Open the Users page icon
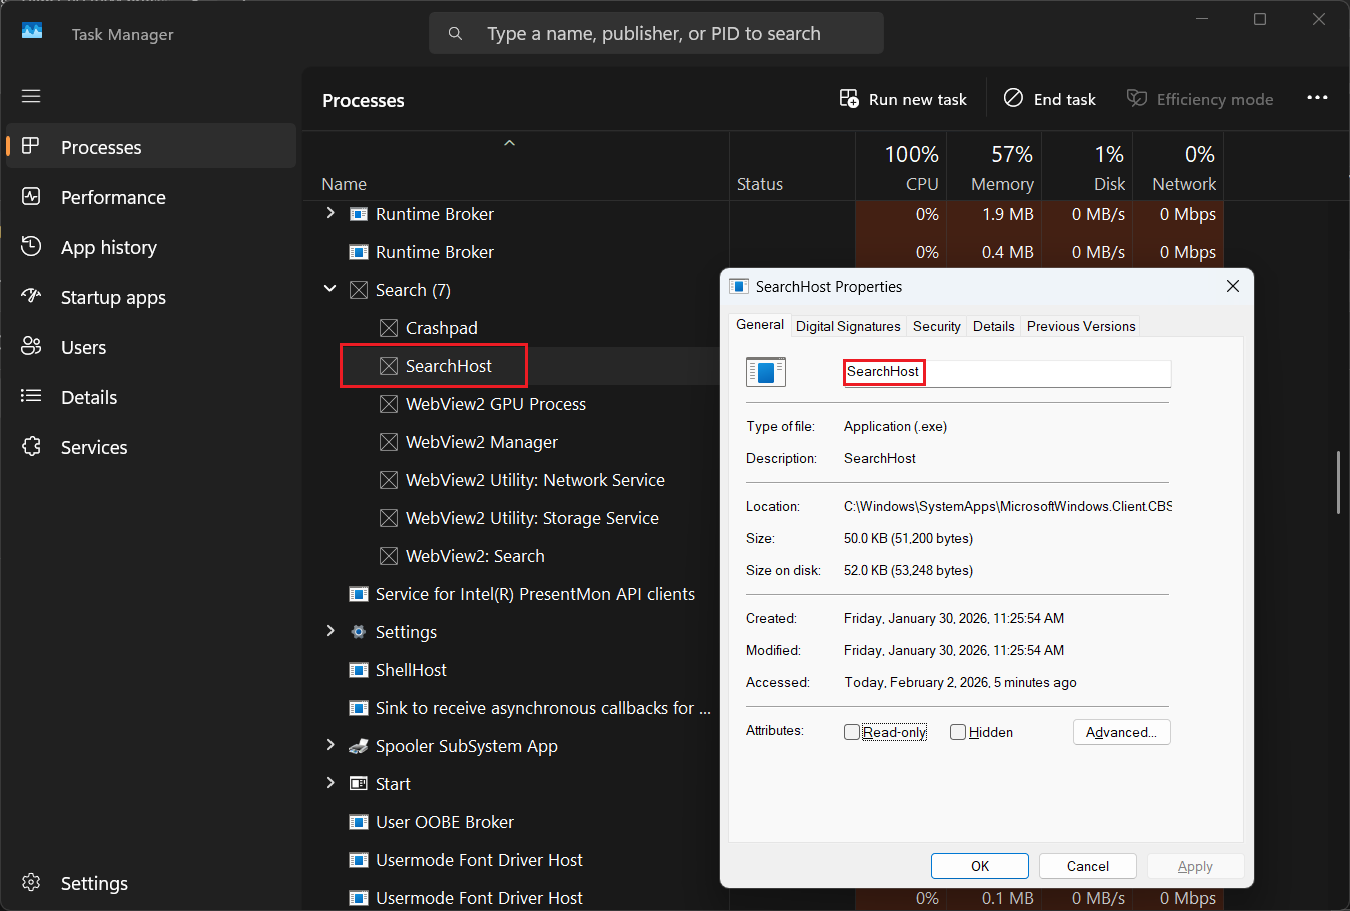 31,347
